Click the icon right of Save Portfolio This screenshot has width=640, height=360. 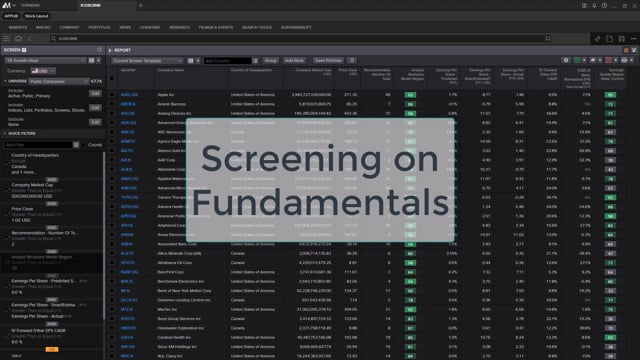(x=352, y=60)
